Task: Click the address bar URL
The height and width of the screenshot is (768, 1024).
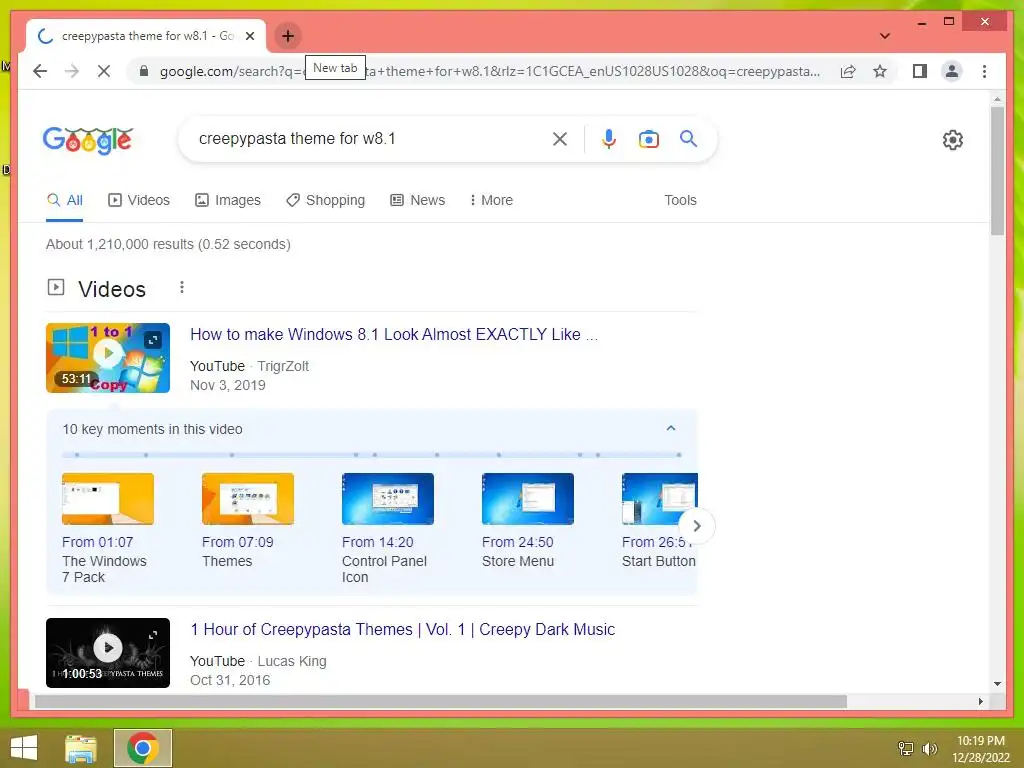Action: coord(490,71)
